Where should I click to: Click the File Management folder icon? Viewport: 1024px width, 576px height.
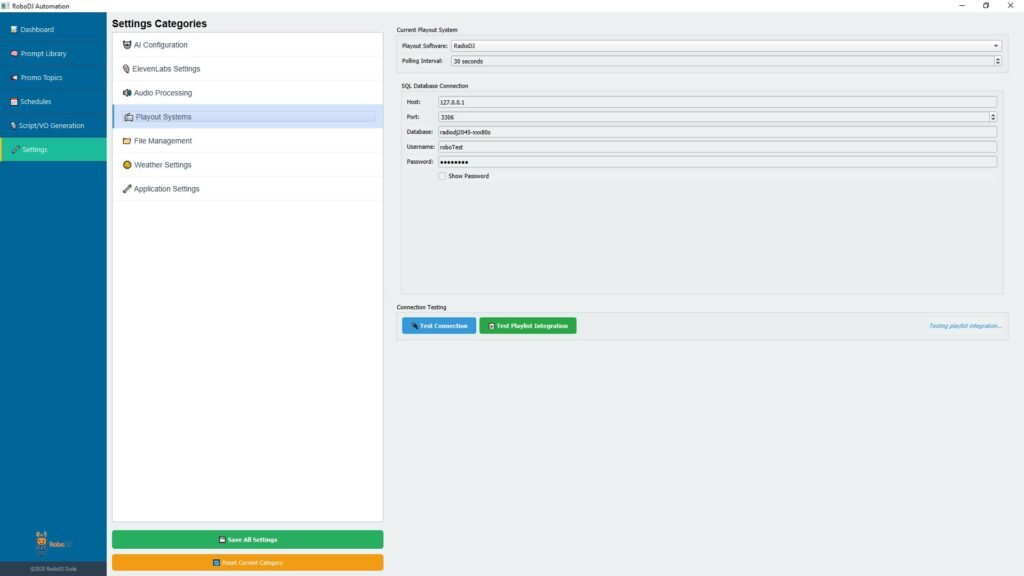[x=127, y=141]
